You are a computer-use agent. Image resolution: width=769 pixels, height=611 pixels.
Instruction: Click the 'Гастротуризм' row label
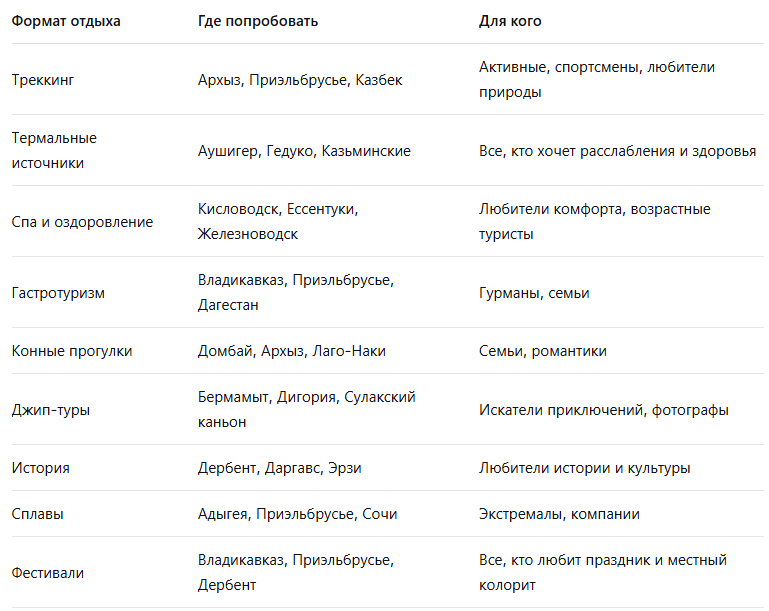[x=58, y=293]
